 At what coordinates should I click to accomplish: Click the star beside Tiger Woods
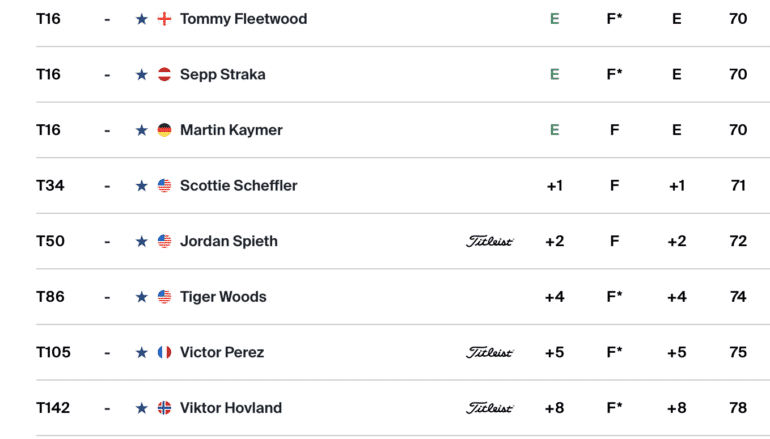tap(142, 297)
